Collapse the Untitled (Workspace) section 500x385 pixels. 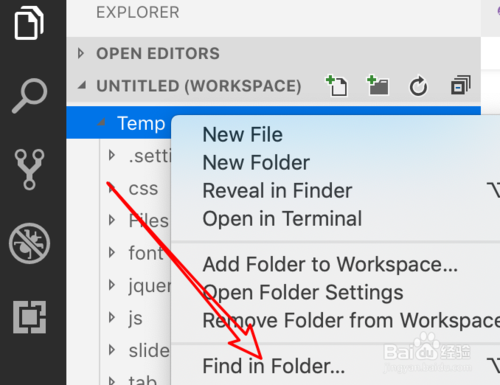pos(82,86)
